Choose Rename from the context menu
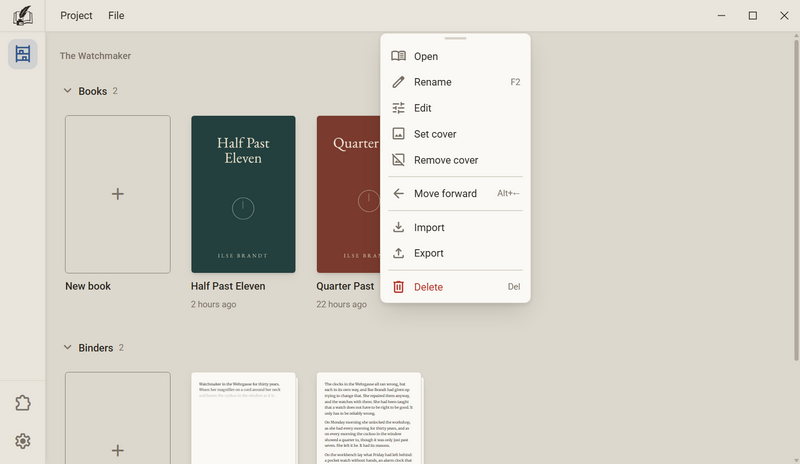The height and width of the screenshot is (464, 800). coord(455,82)
